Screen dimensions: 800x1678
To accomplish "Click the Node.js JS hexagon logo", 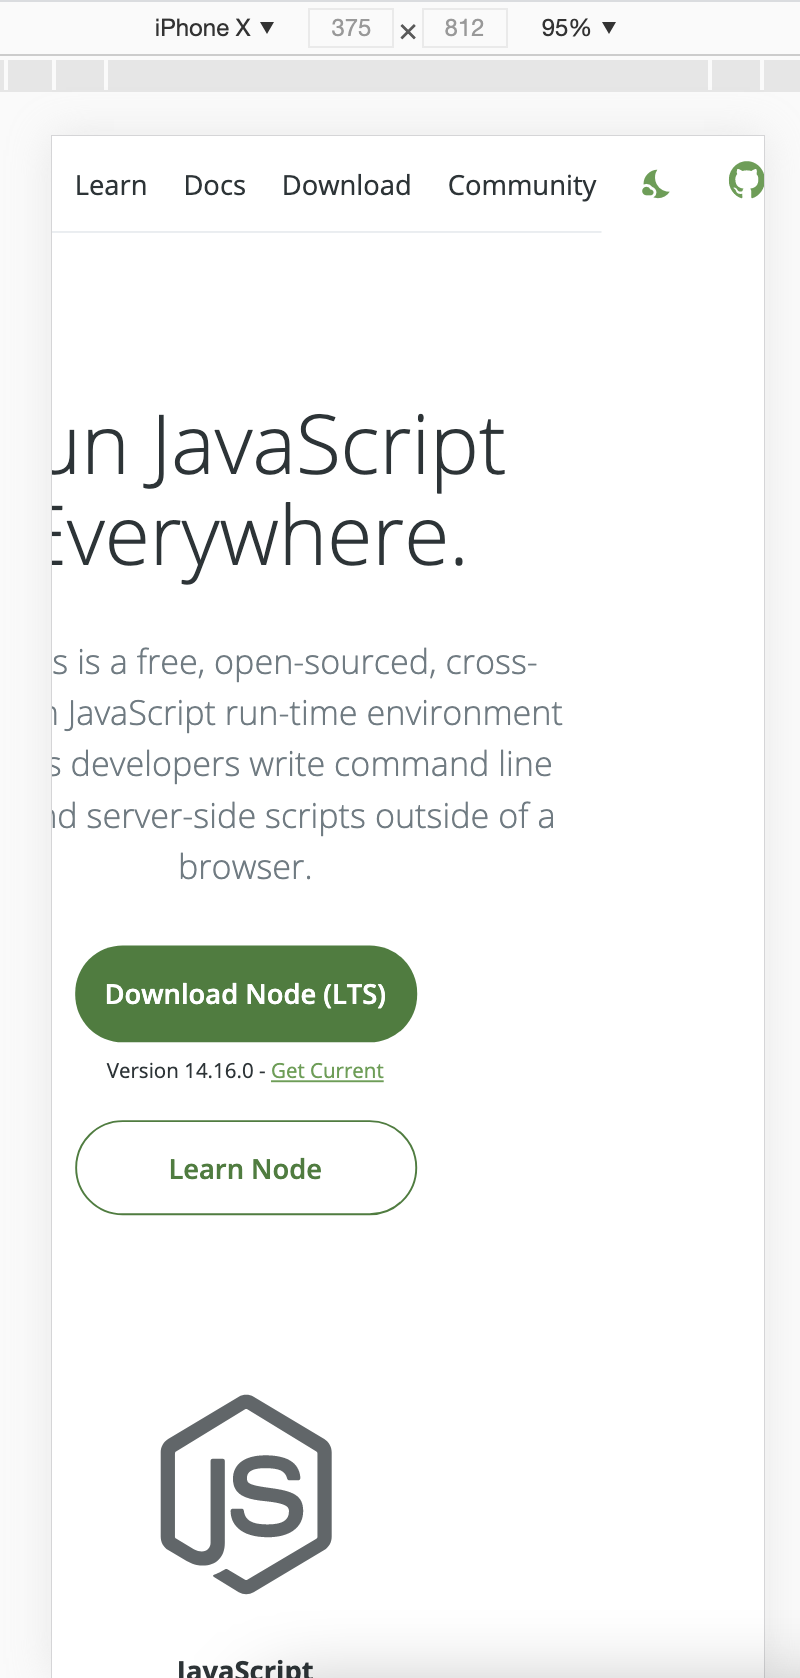I will tap(246, 1494).
